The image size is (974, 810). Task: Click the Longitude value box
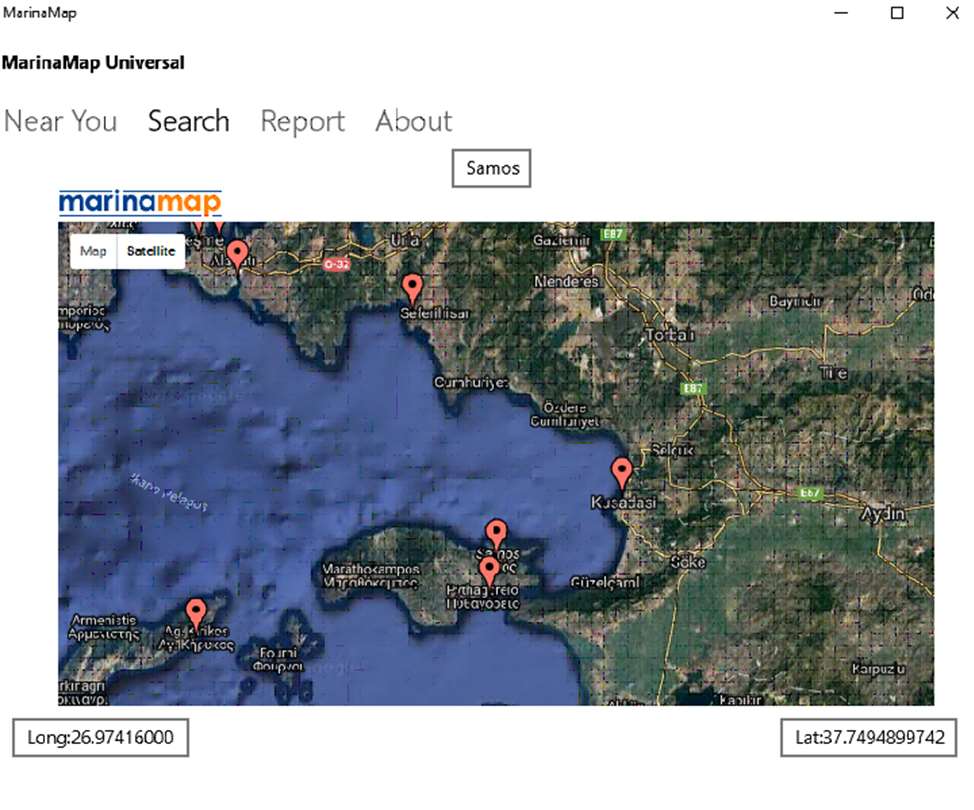101,738
